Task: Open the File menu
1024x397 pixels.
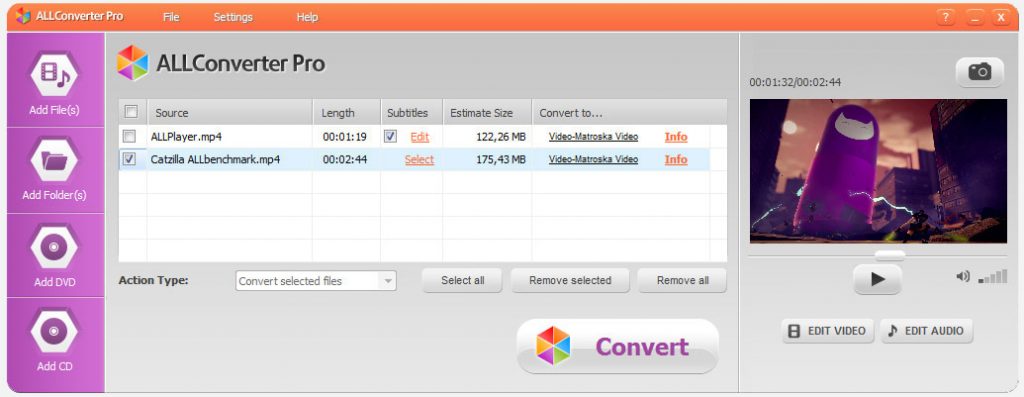Action: 171,17
